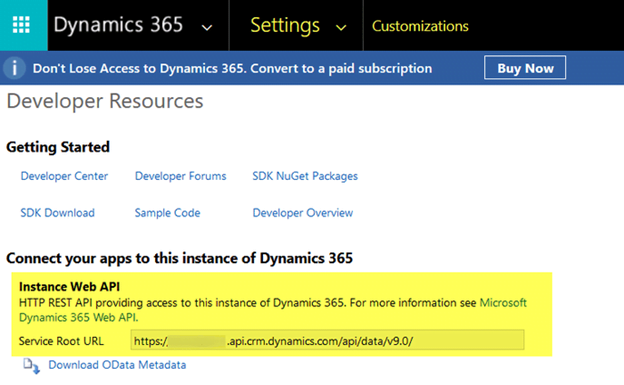The width and height of the screenshot is (624, 385).
Task: Click the Download OData Metadata link
Action: [x=117, y=365]
